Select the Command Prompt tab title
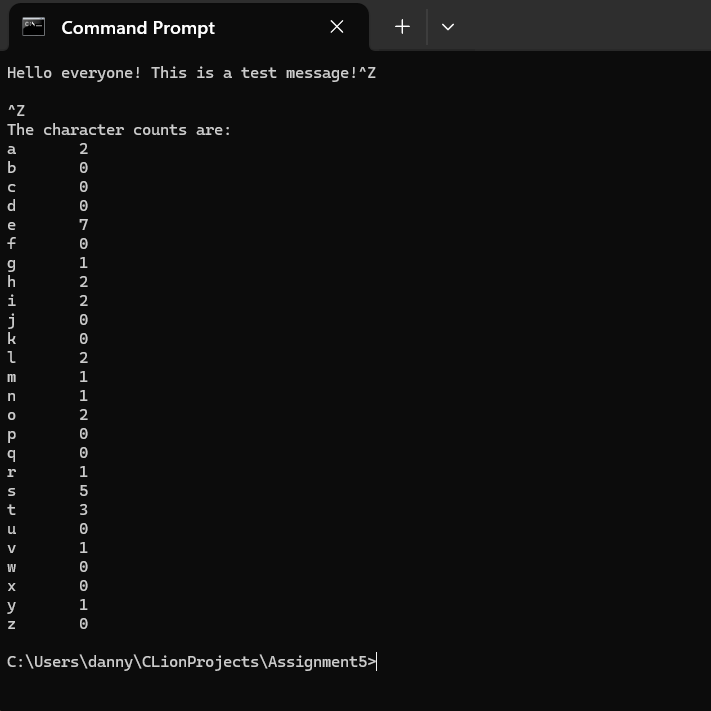711x711 pixels. pyautogui.click(x=138, y=28)
